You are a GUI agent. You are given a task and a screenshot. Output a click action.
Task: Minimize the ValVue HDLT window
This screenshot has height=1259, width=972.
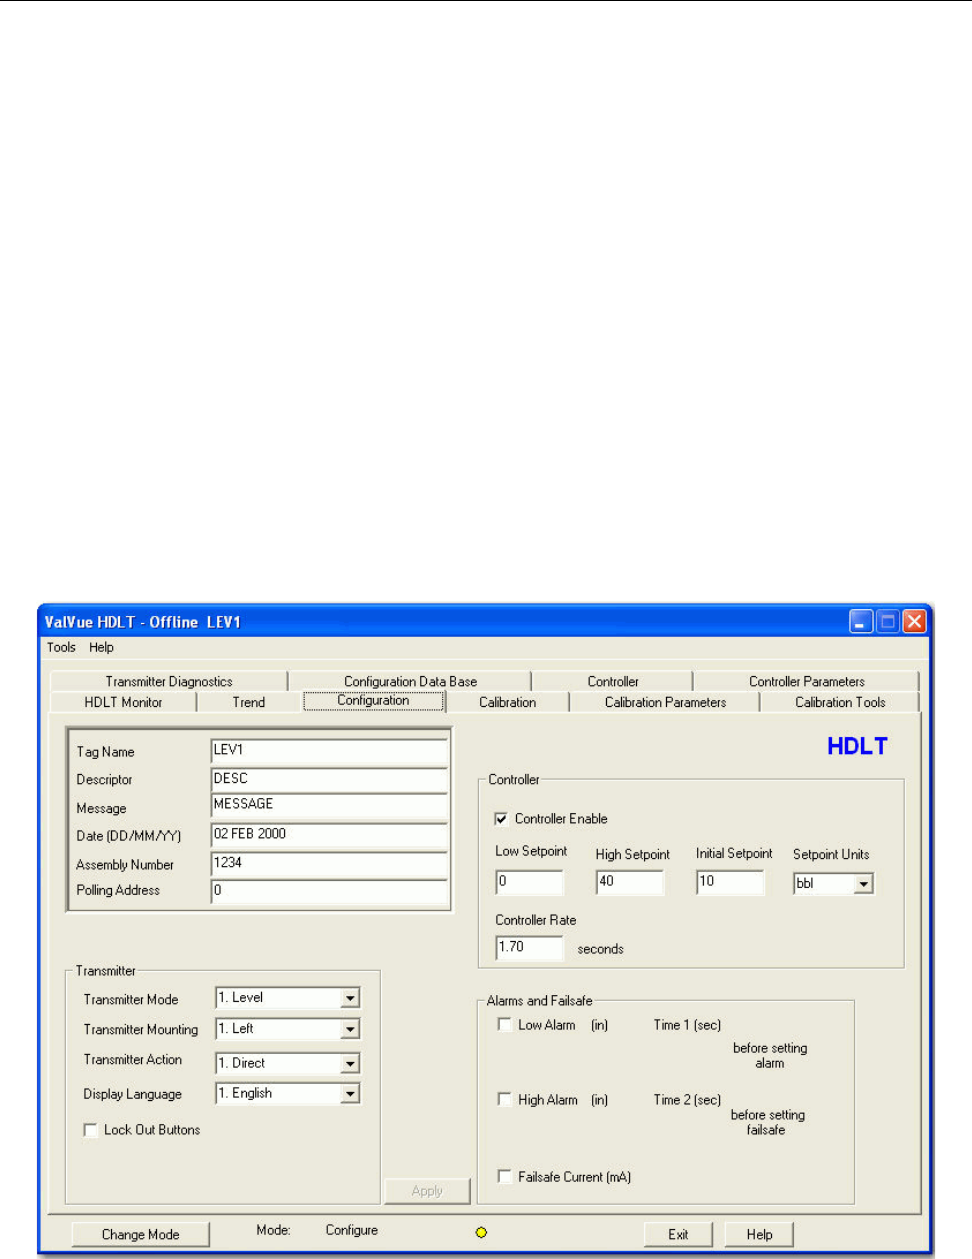(861, 622)
